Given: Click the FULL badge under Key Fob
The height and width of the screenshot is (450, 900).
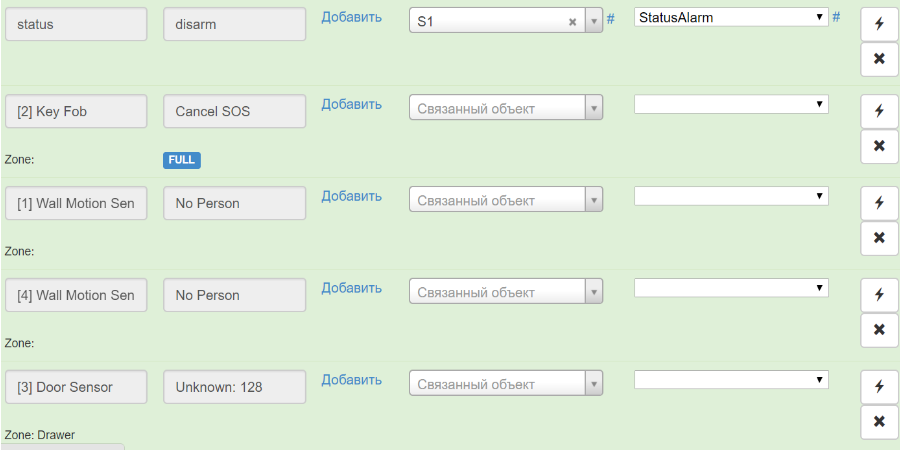Looking at the screenshot, I should click(182, 160).
